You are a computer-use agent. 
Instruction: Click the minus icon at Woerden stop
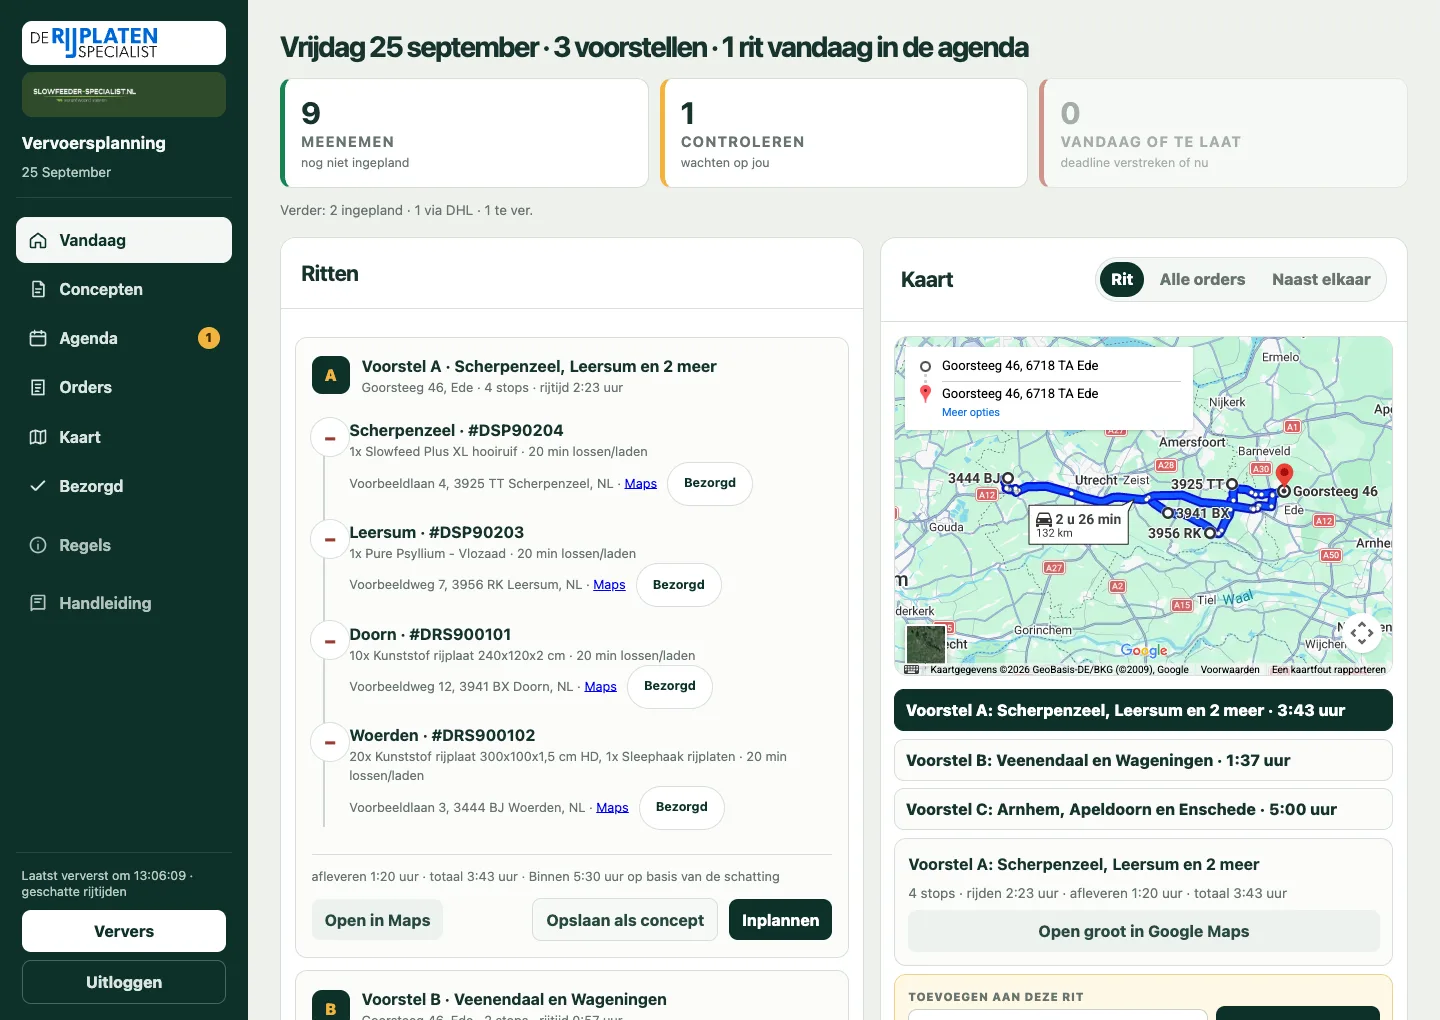point(330,743)
